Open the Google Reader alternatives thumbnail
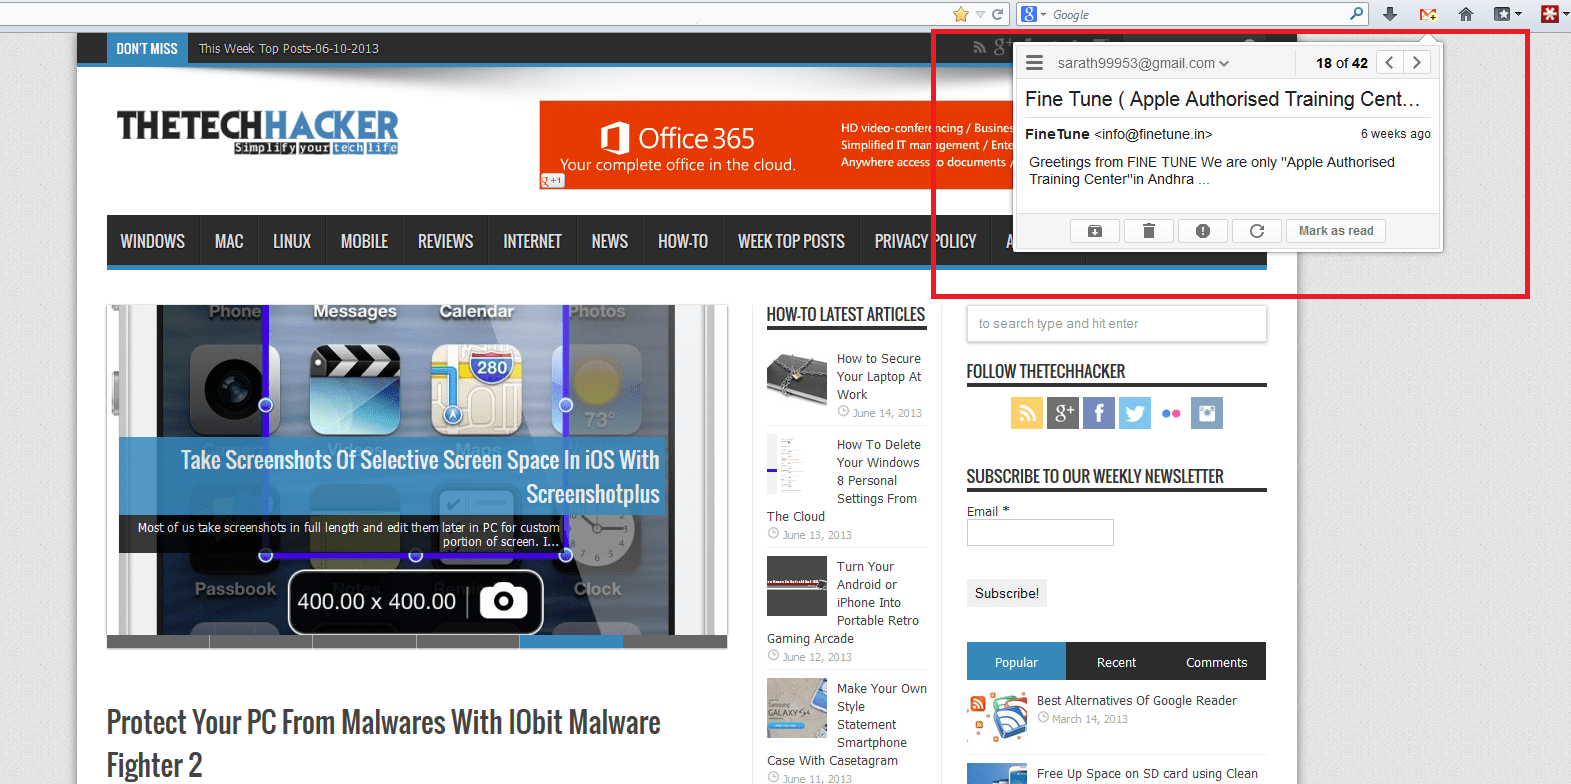Image resolution: width=1571 pixels, height=784 pixels. pos(997,716)
